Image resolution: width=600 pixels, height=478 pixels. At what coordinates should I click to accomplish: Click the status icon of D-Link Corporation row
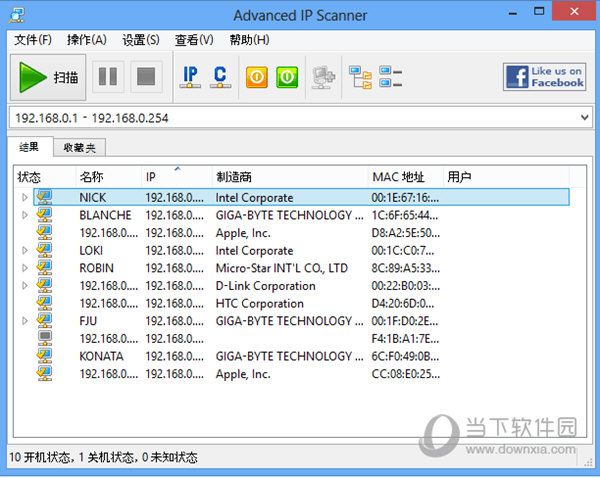(44, 285)
